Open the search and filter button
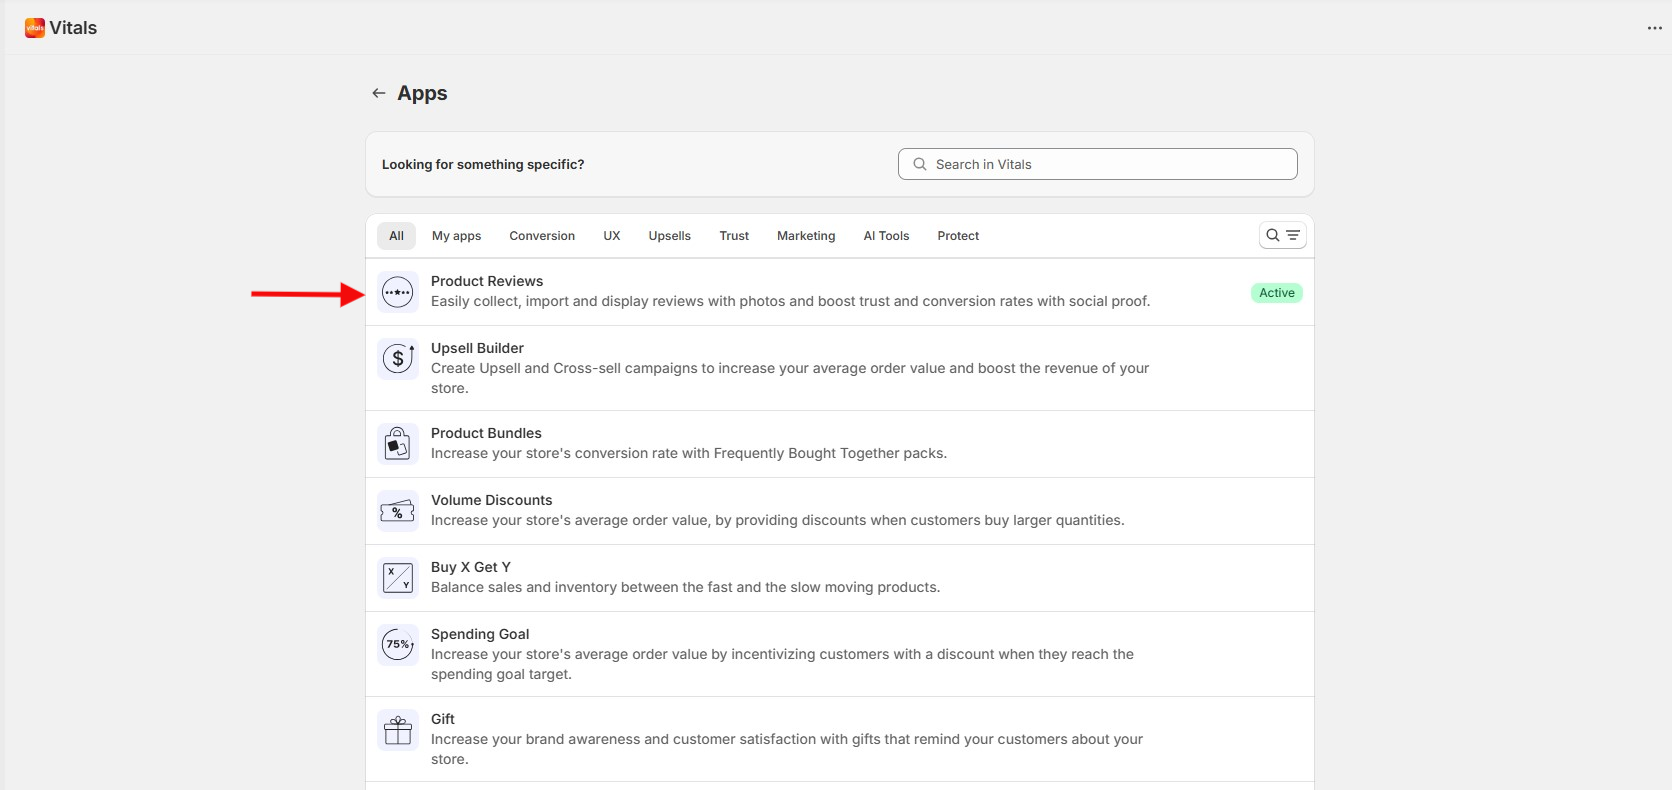The image size is (1672, 790). point(1282,235)
